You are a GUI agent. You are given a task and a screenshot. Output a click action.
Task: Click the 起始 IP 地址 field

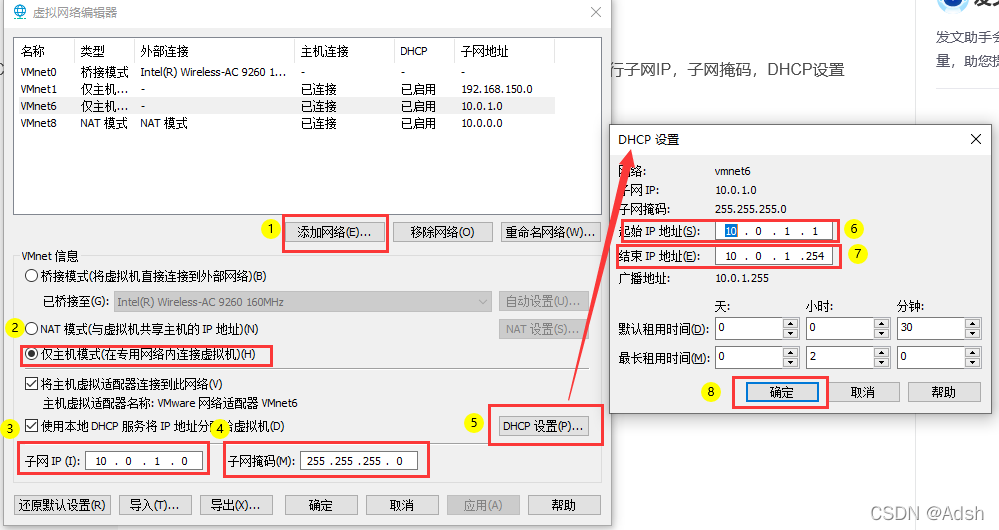[774, 231]
